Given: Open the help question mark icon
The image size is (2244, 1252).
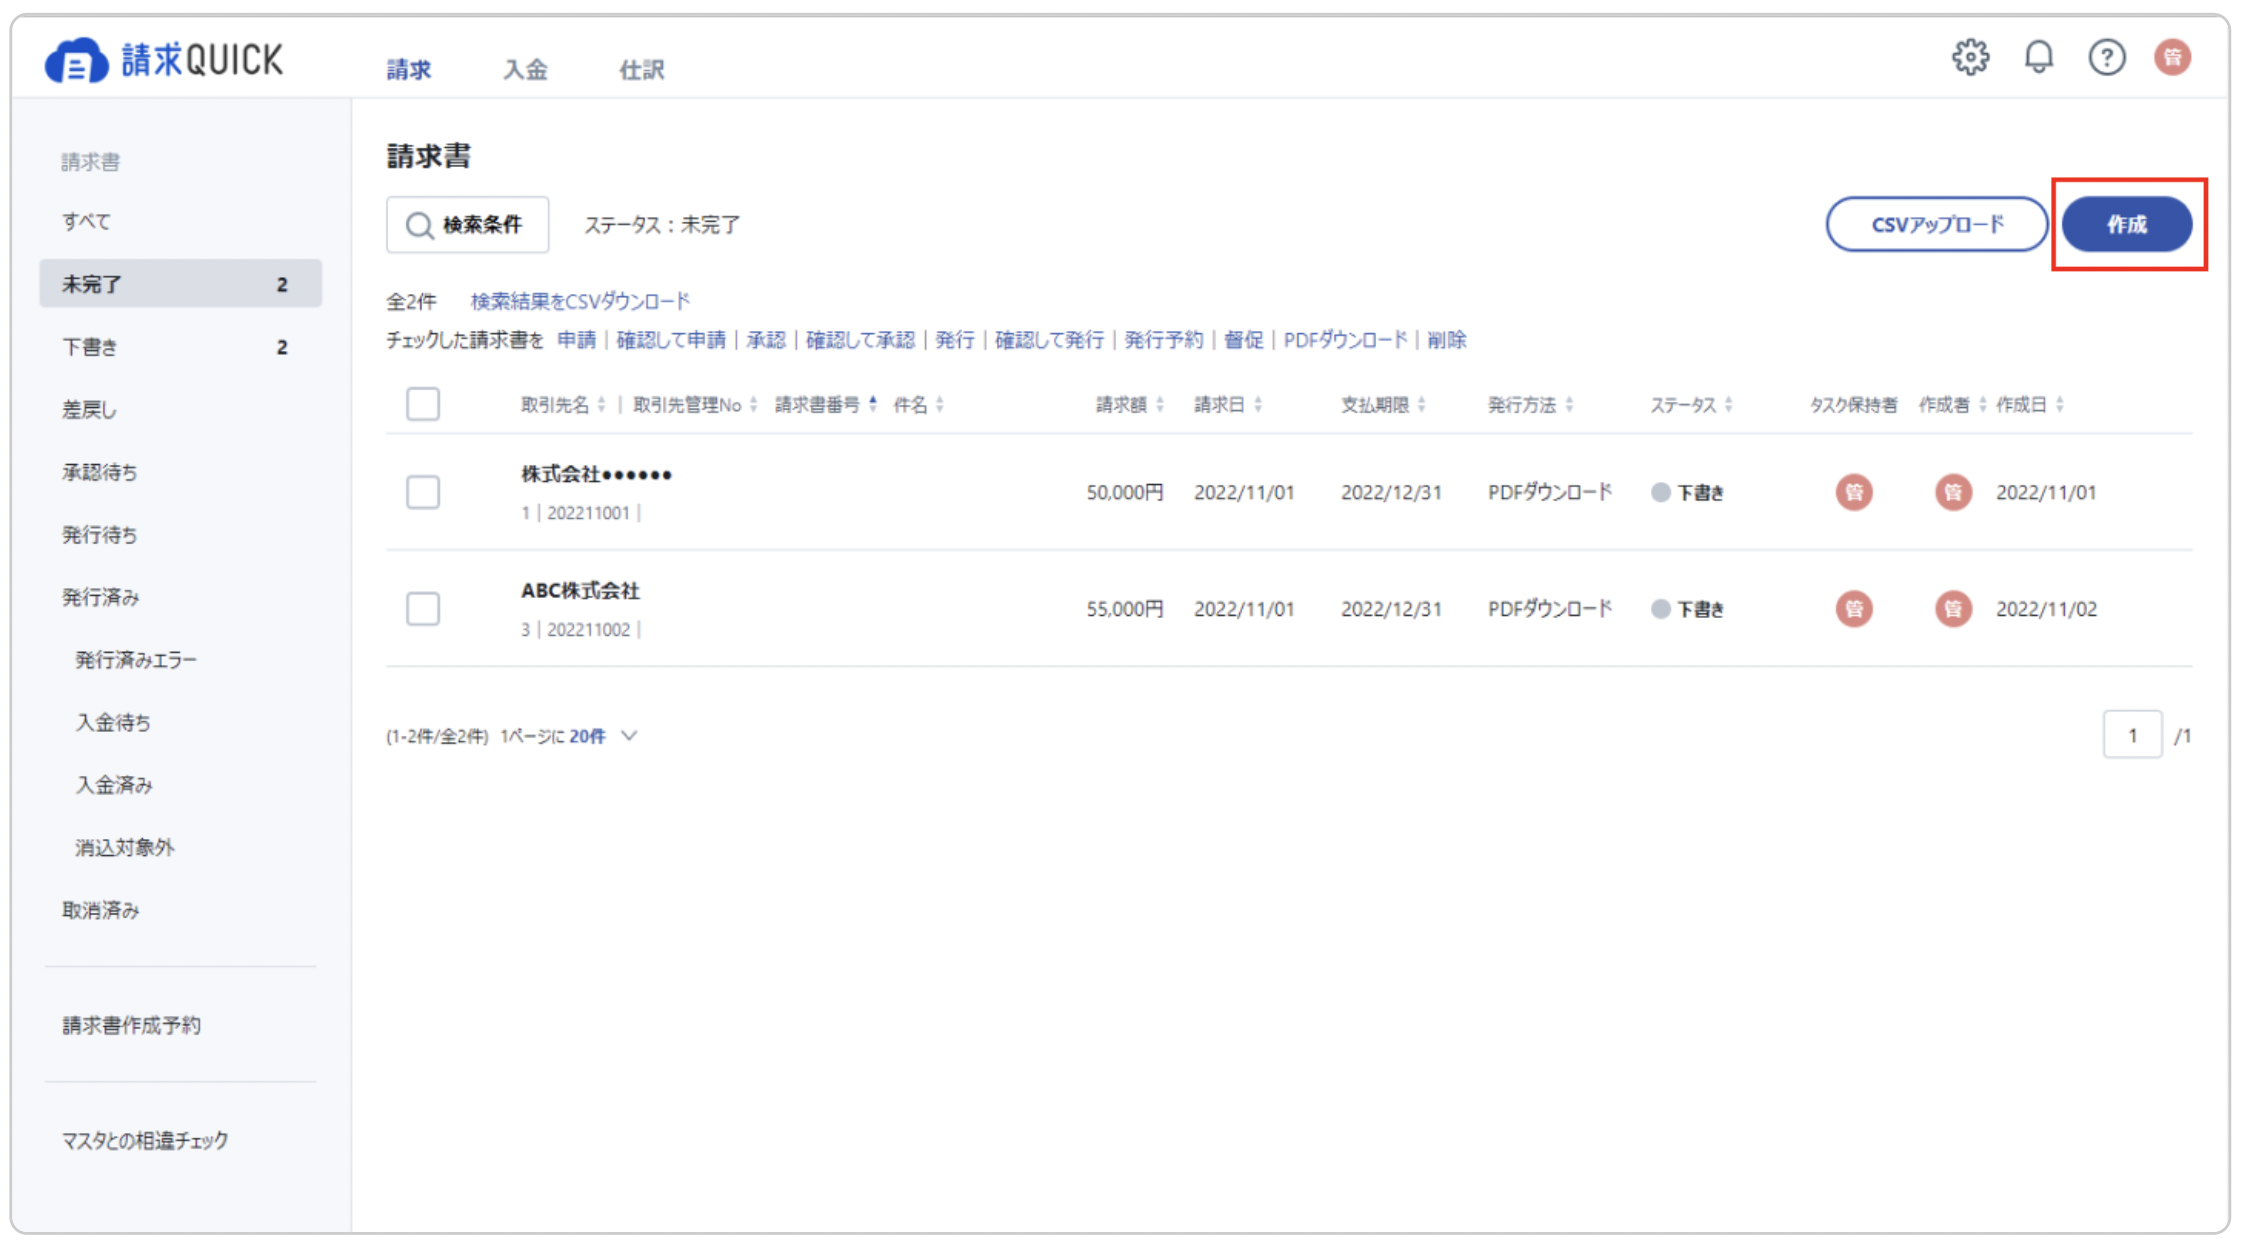Looking at the screenshot, I should point(2106,57).
